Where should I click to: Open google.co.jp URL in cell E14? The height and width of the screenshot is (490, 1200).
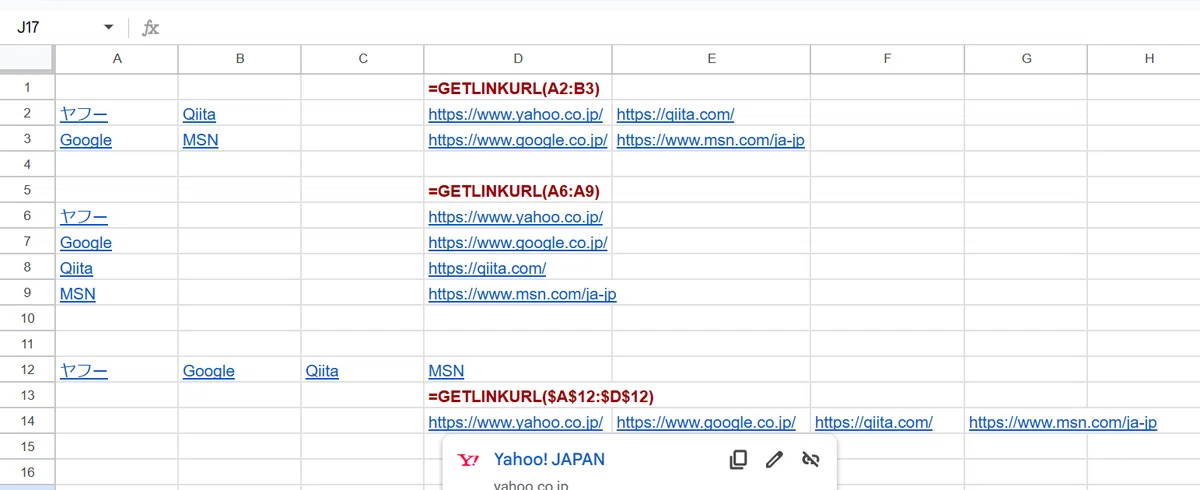(x=706, y=423)
